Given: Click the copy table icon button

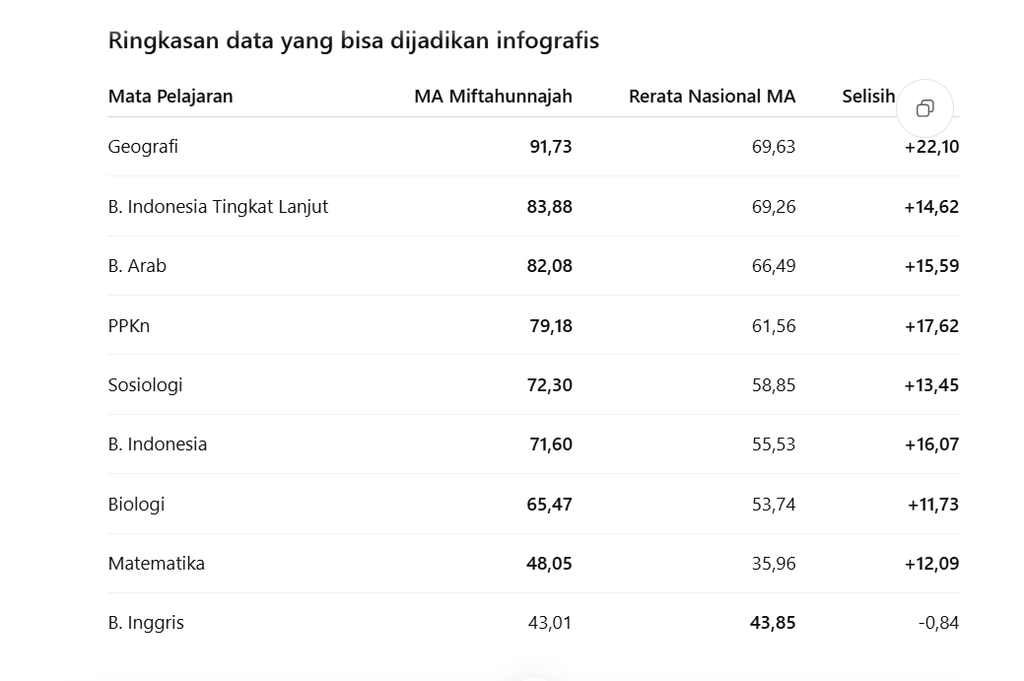Looking at the screenshot, I should [925, 108].
